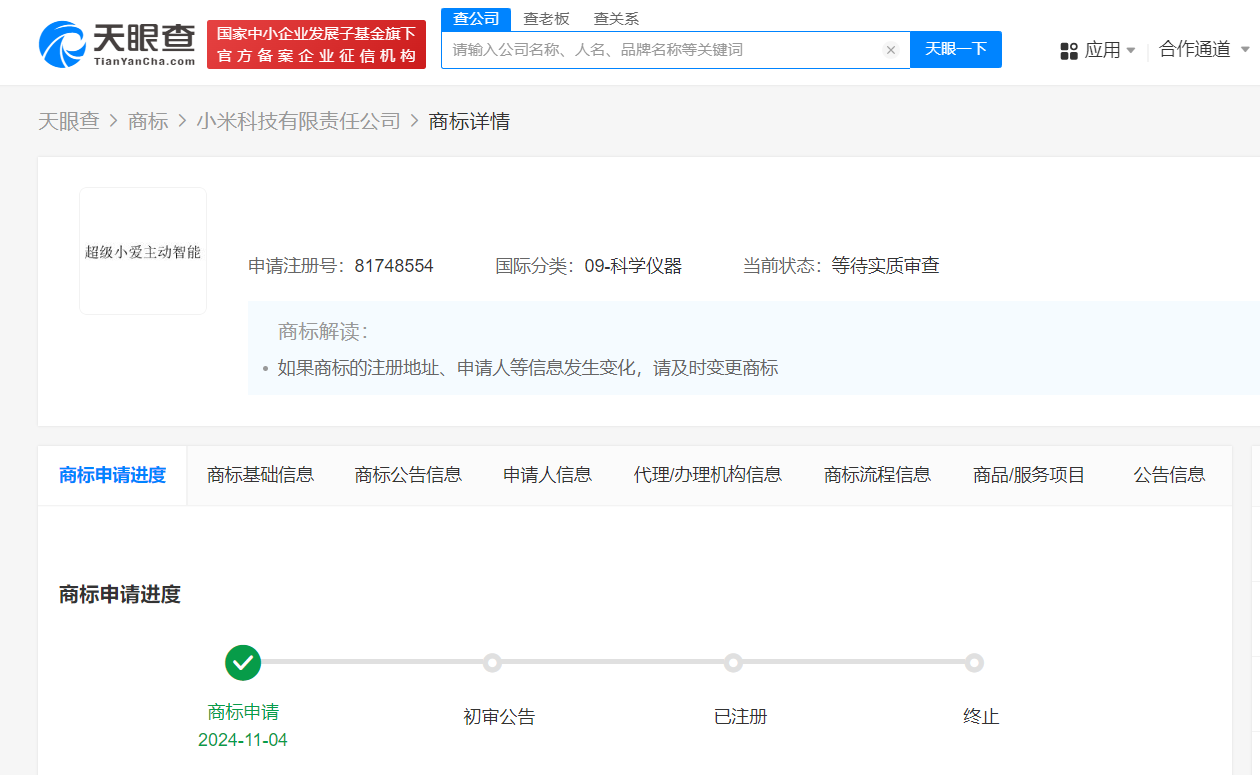Open the 商品/服务项目 tab
The height and width of the screenshot is (775, 1260).
(x=1029, y=475)
